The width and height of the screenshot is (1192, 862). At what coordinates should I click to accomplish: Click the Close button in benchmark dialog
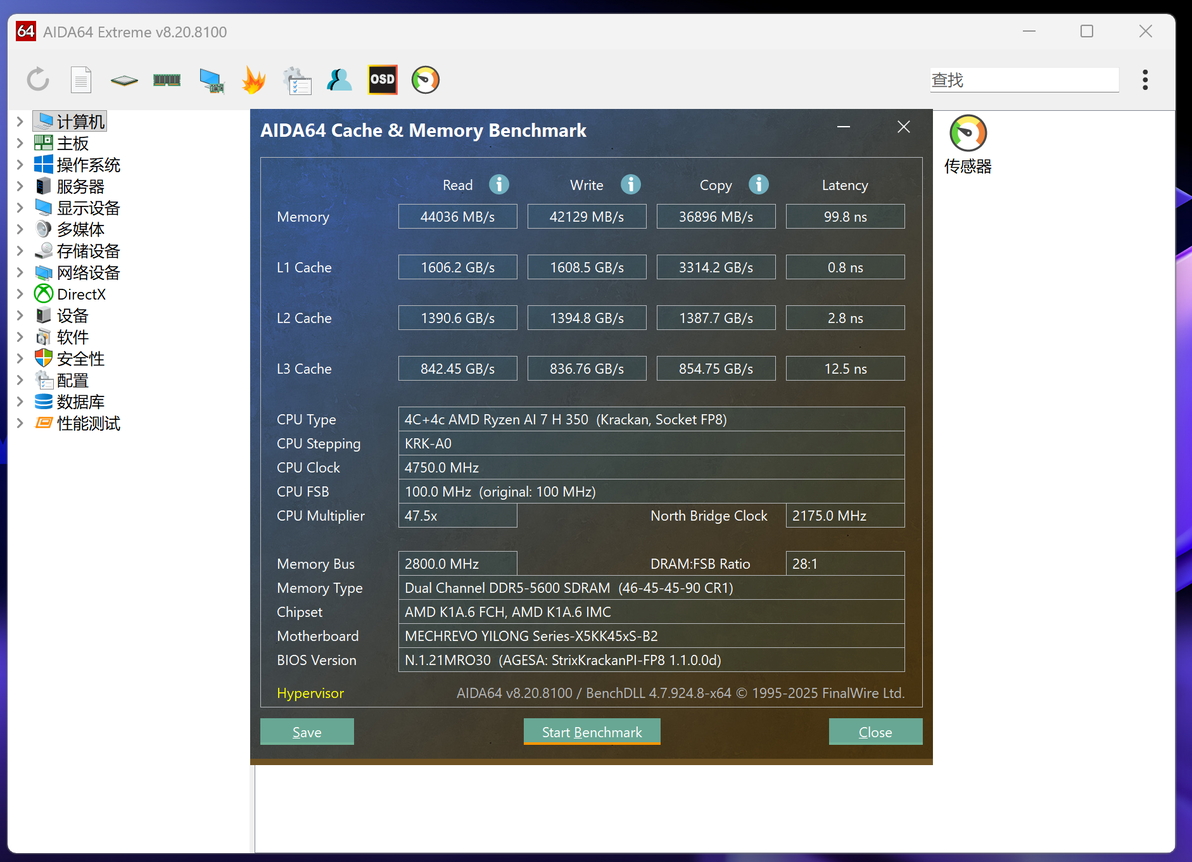pos(875,731)
